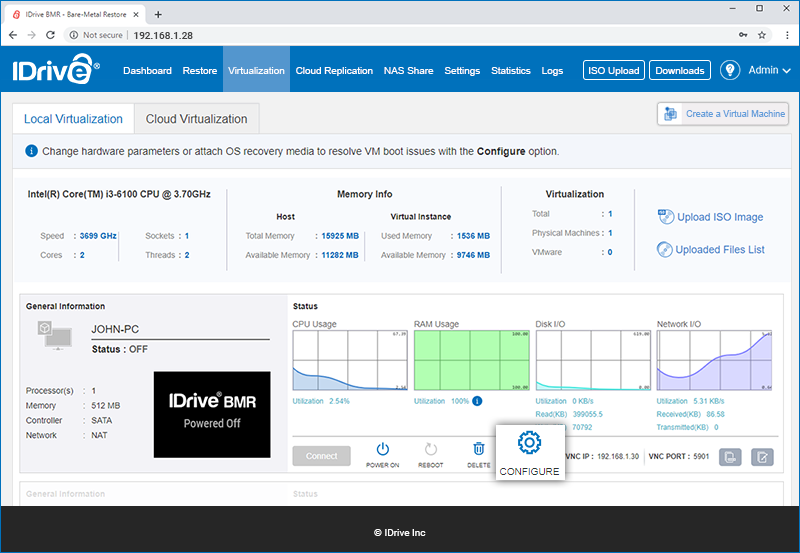Click the Disk I/O graph
Image resolution: width=800 pixels, height=553 pixels.
pyautogui.click(x=593, y=360)
